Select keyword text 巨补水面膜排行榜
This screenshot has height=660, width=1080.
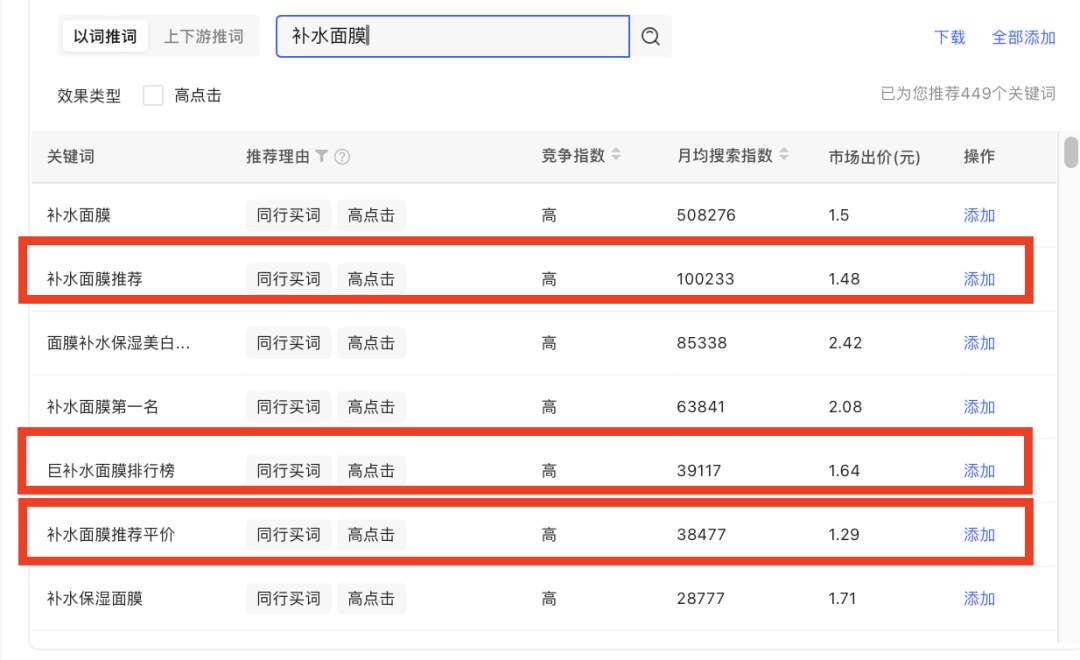tap(111, 471)
